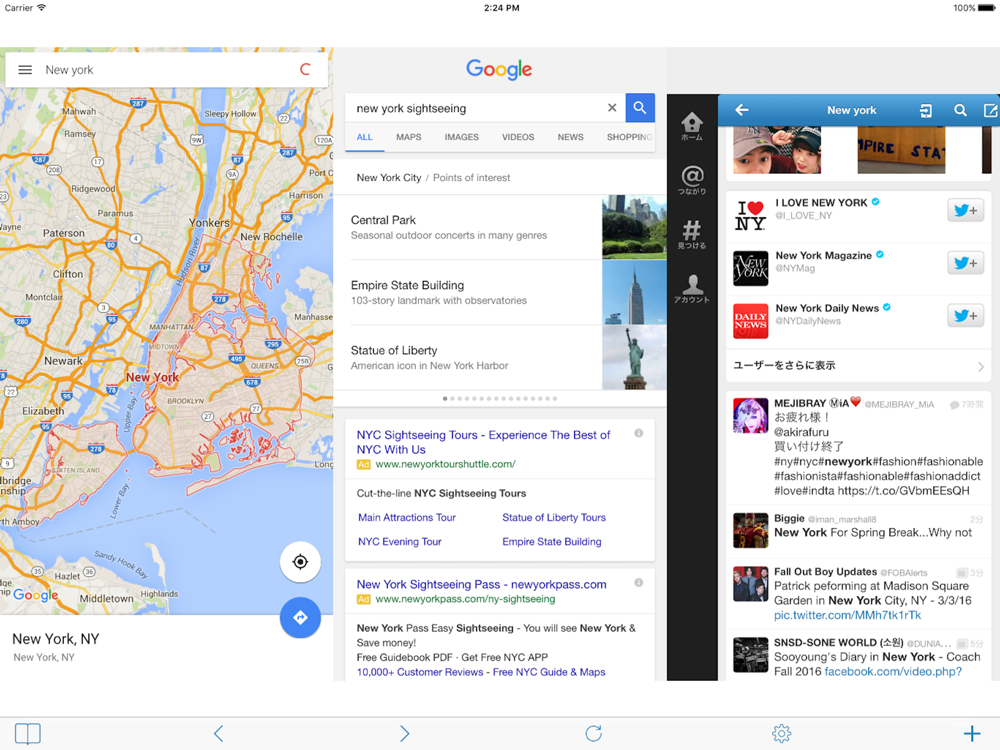
Task: Open the Main Attractions Tour sitelink
Action: point(407,517)
